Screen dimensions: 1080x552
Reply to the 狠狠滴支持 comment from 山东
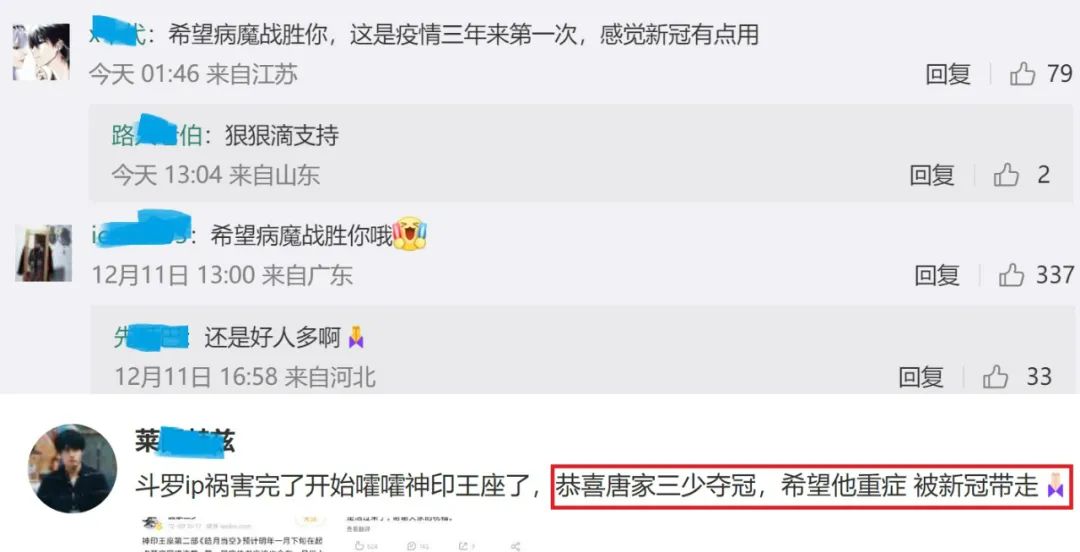pyautogui.click(x=932, y=175)
